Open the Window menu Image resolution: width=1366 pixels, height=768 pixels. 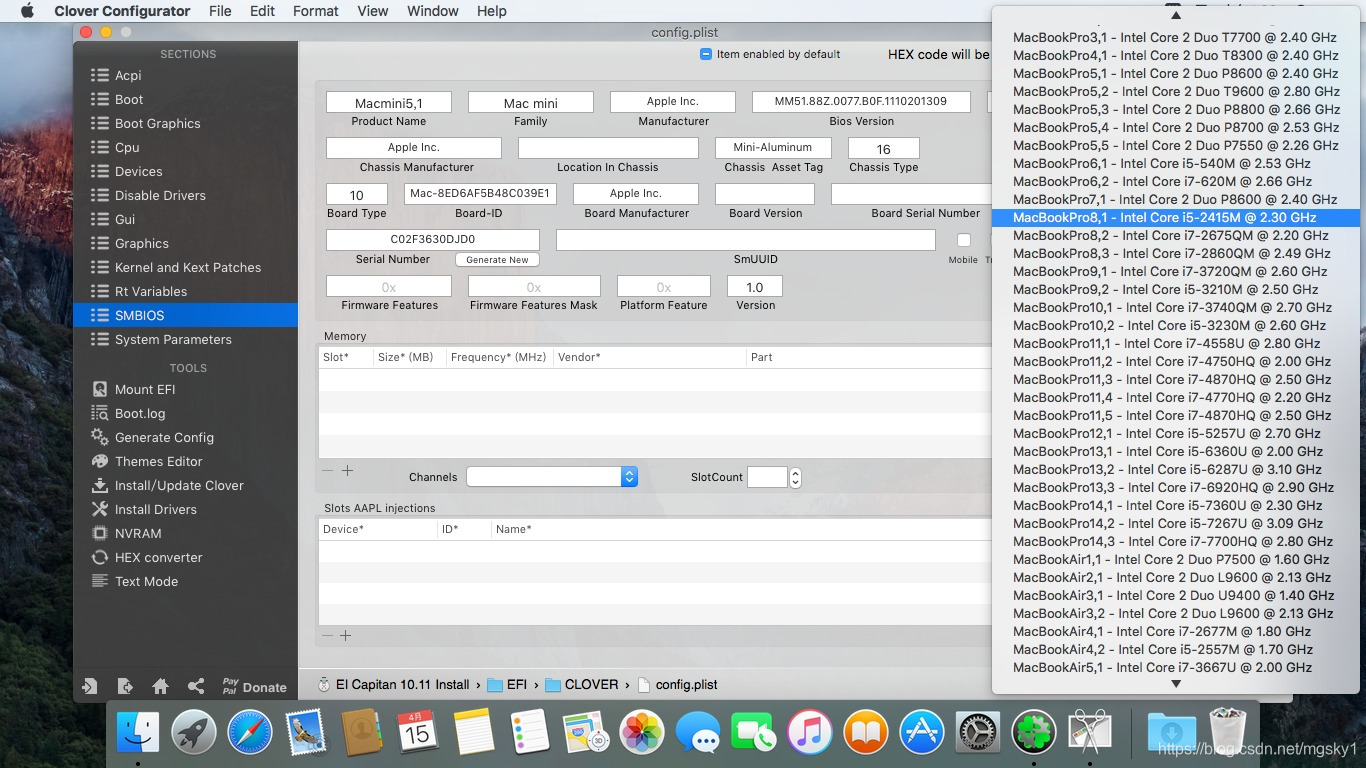pos(433,11)
